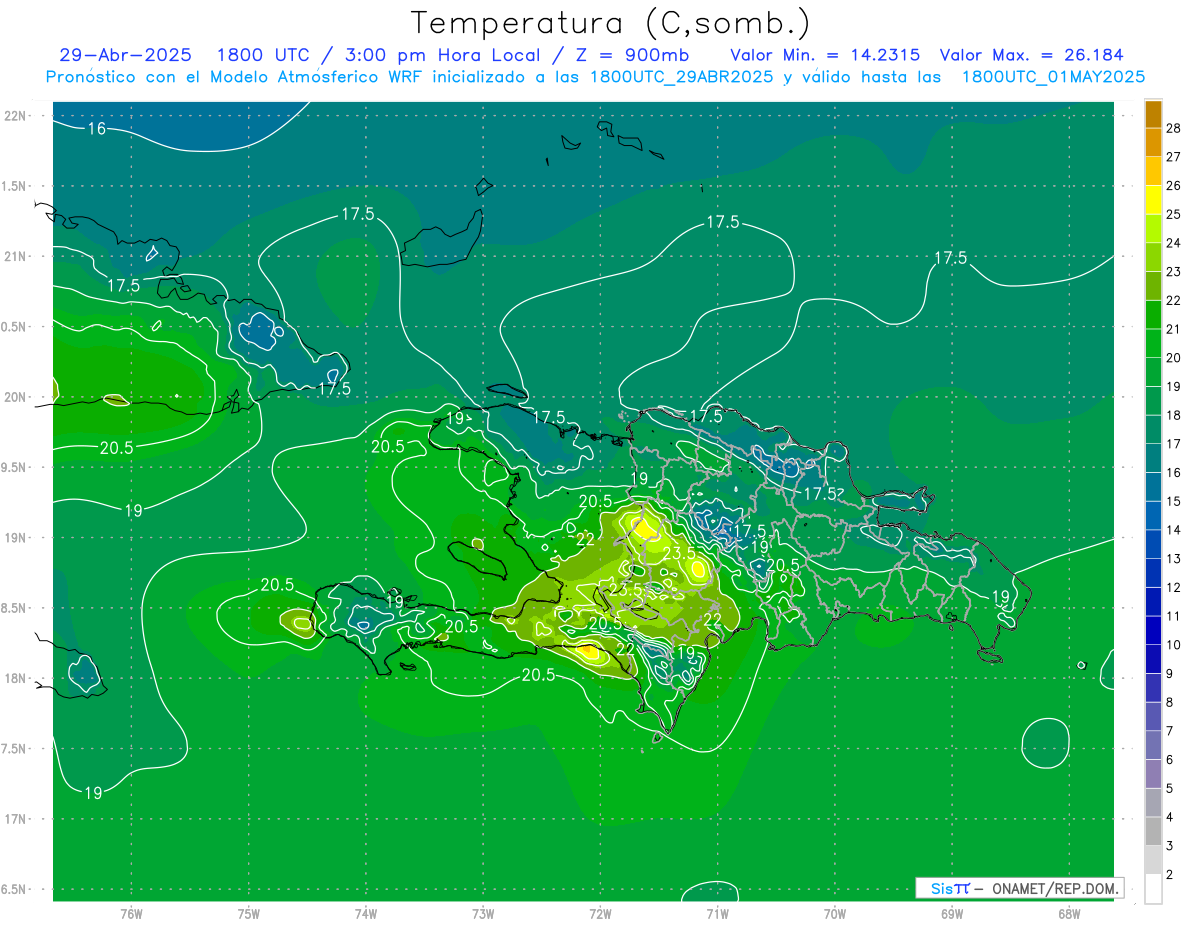
Task: Click the "75W" longitude axis label
Action: (x=249, y=914)
